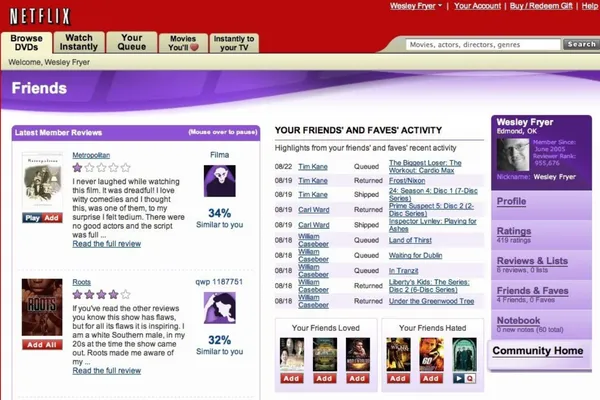Viewport: 600px width, 400px height.
Task: Open Under the Greenwood Tree link
Action: (x=432, y=301)
